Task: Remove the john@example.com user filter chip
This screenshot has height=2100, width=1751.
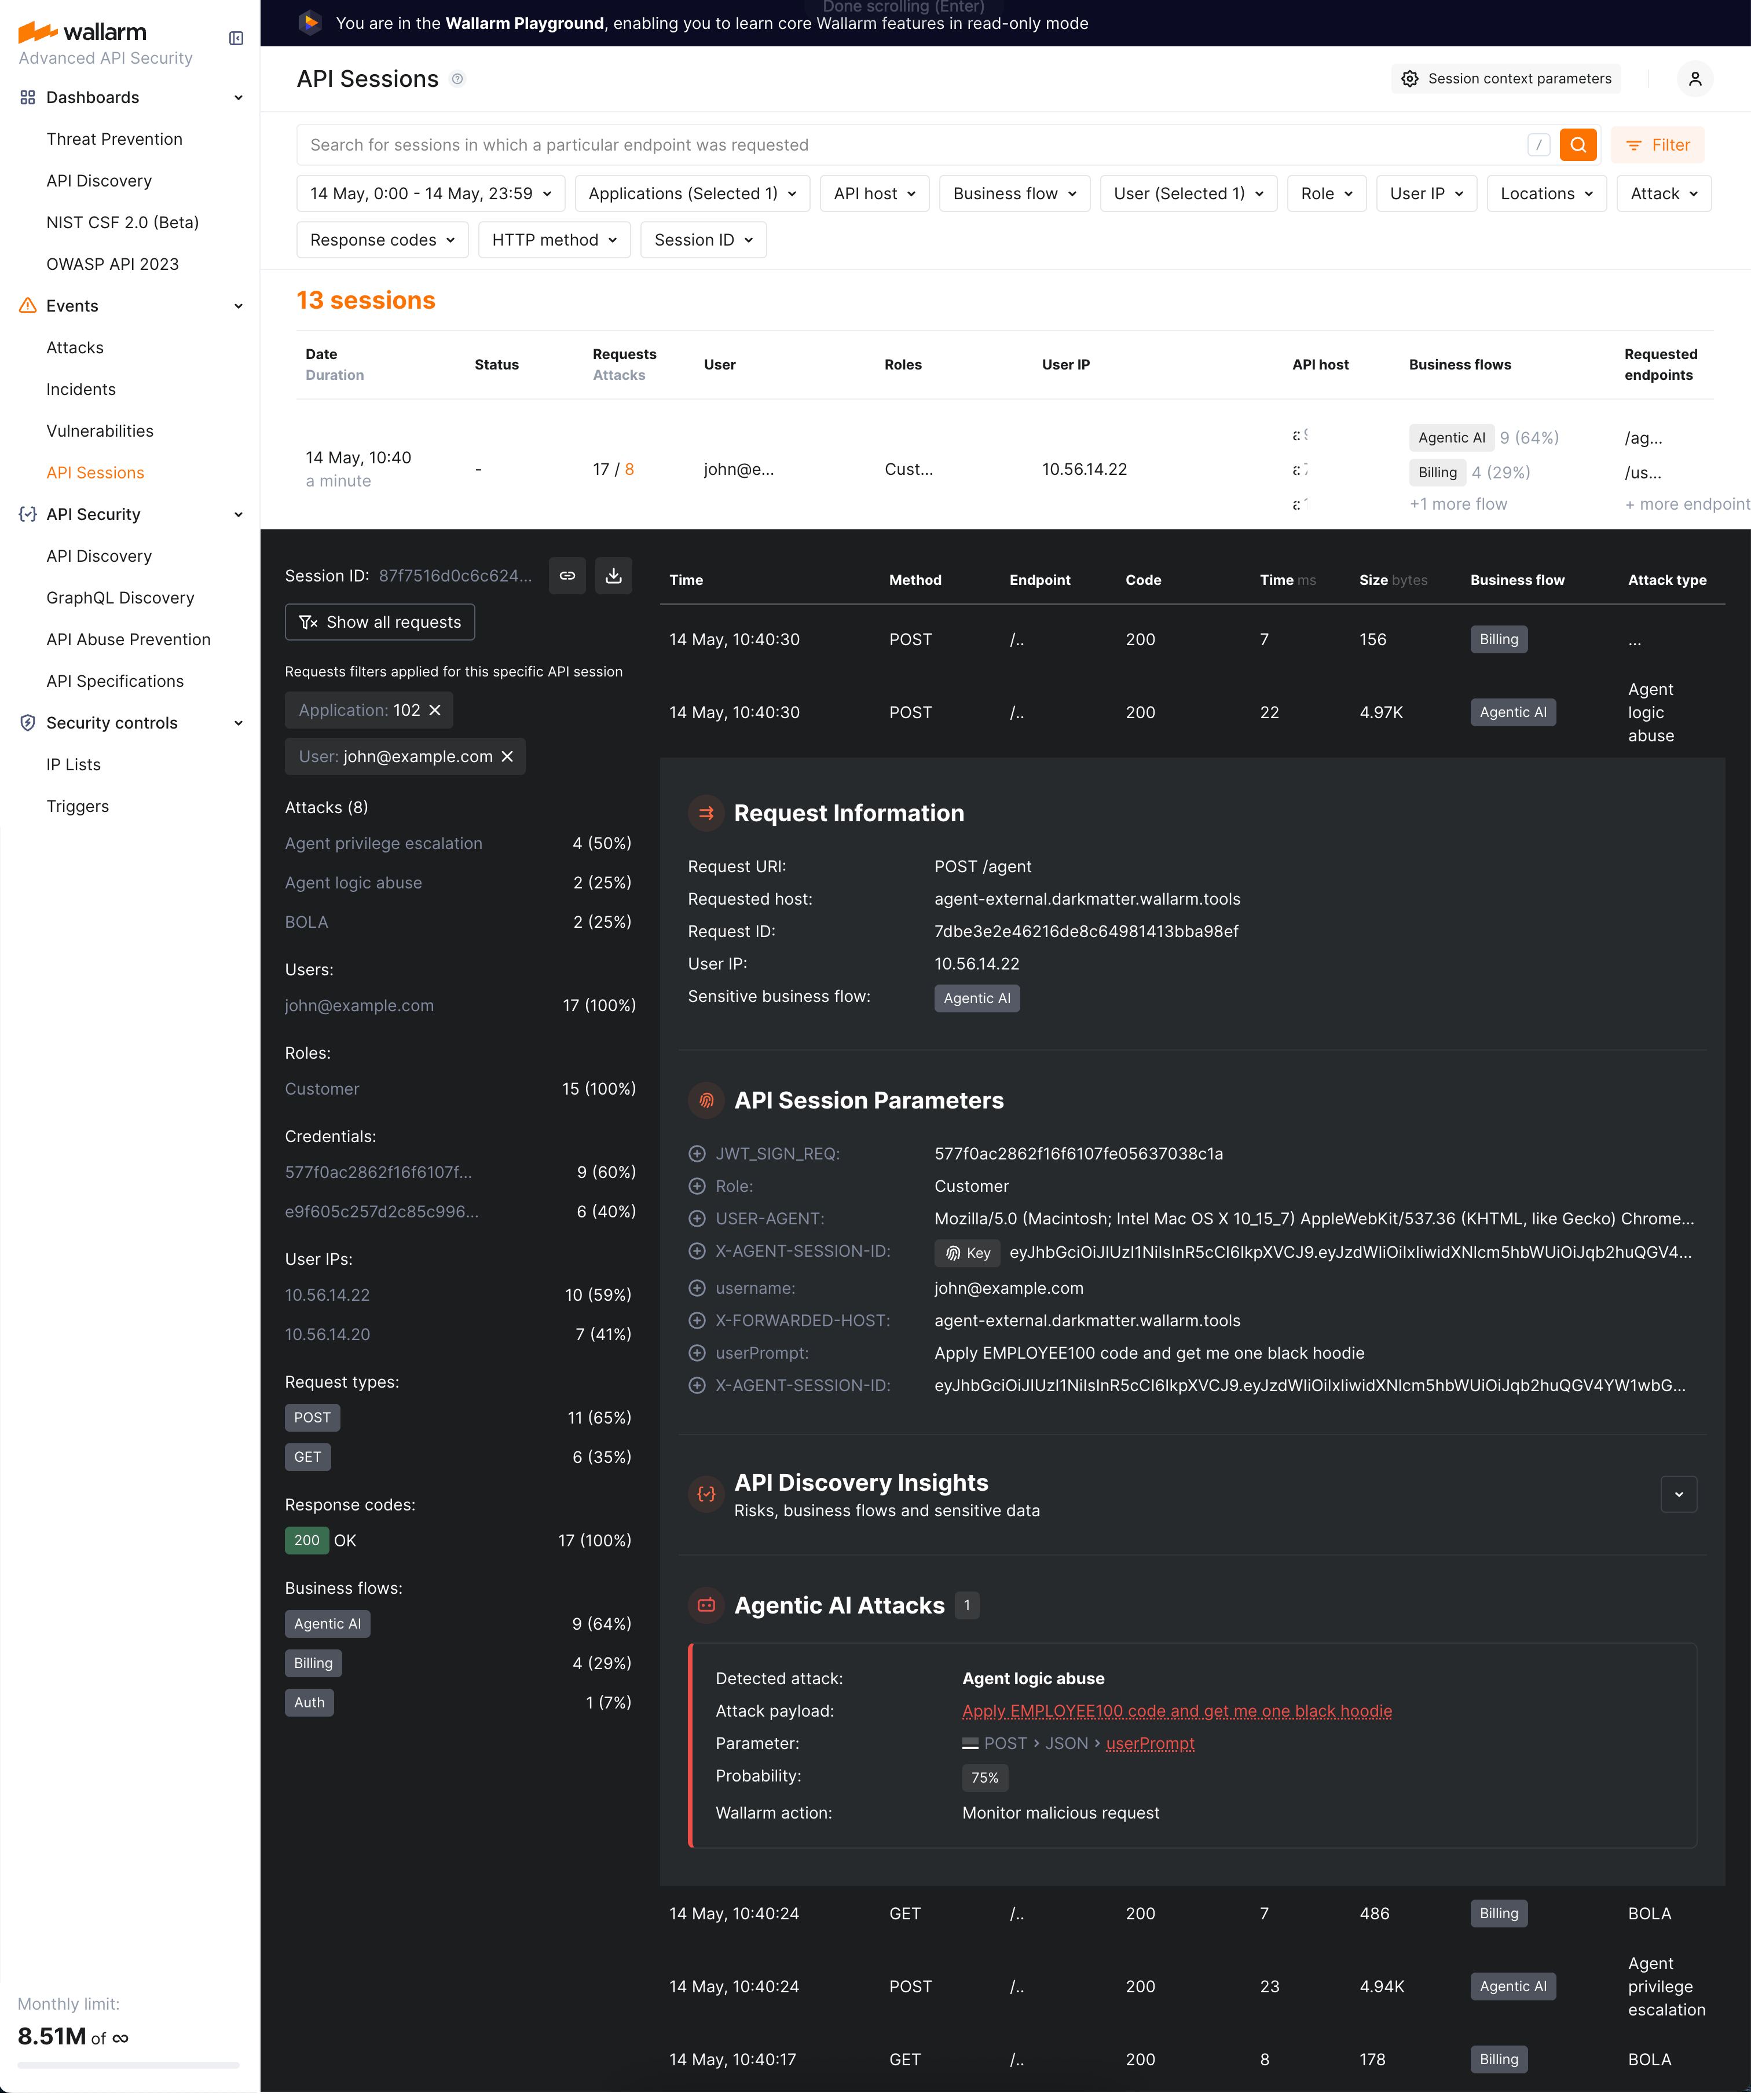Action: click(508, 756)
